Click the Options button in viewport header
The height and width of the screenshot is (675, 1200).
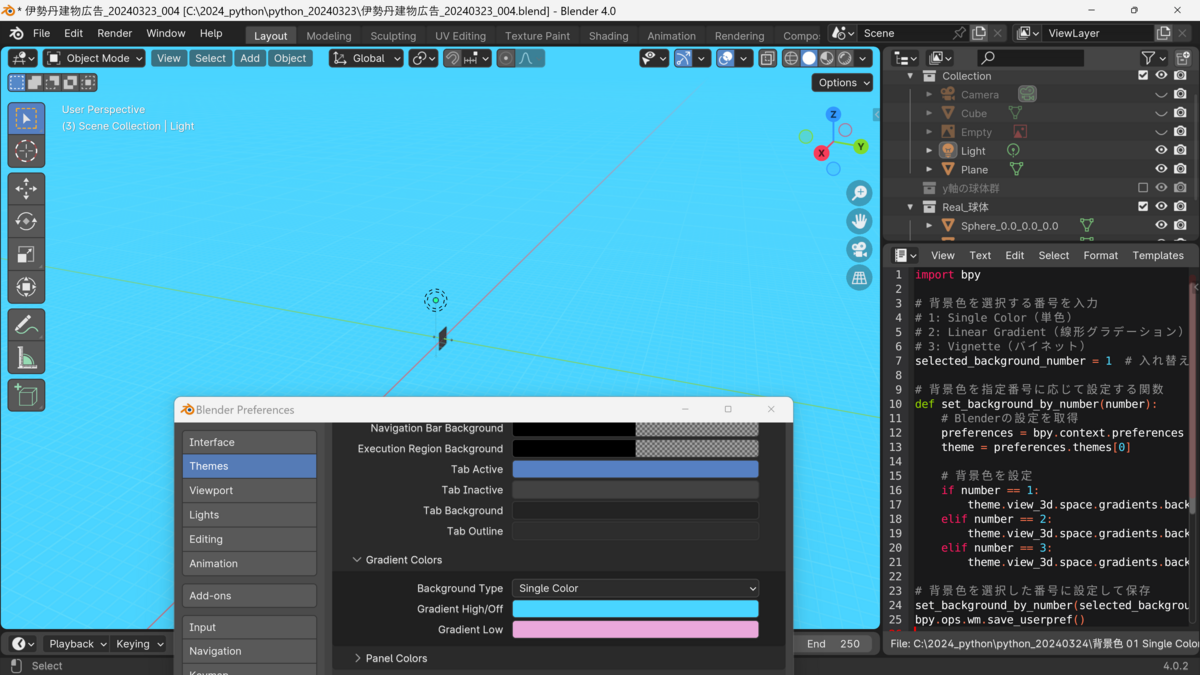point(841,82)
